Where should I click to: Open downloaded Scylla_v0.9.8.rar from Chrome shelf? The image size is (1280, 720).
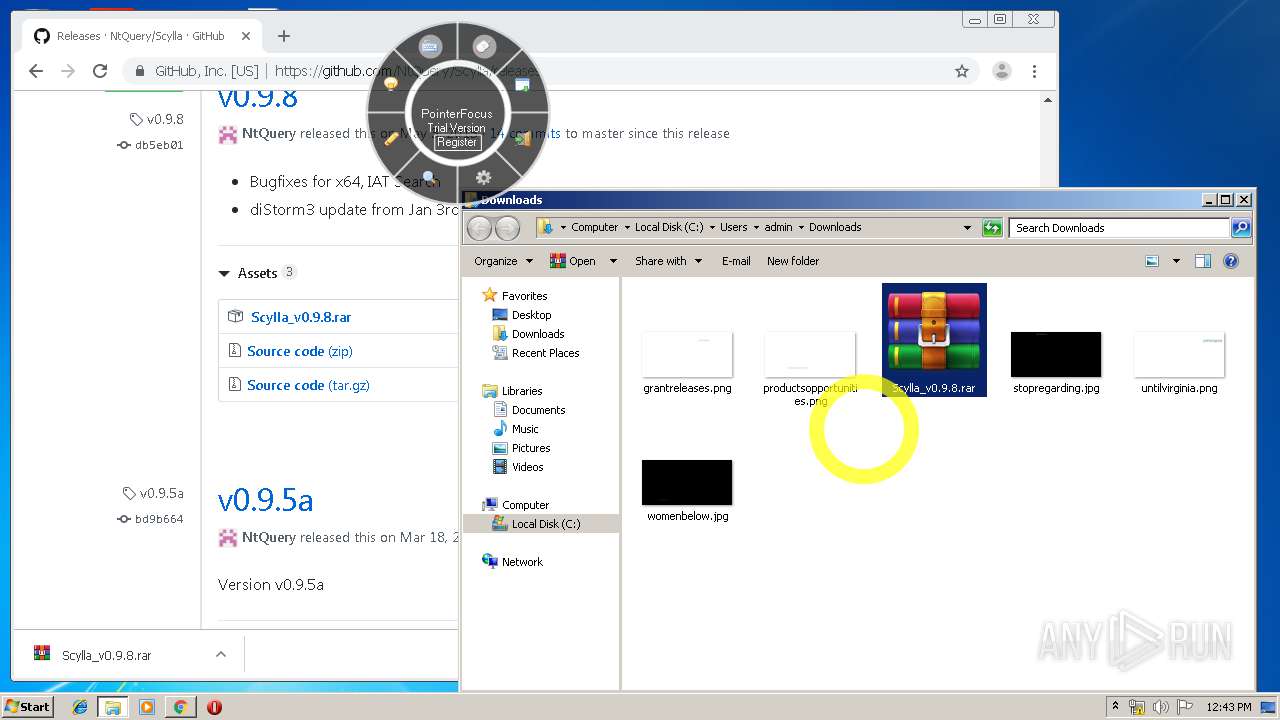pyautogui.click(x=106, y=656)
